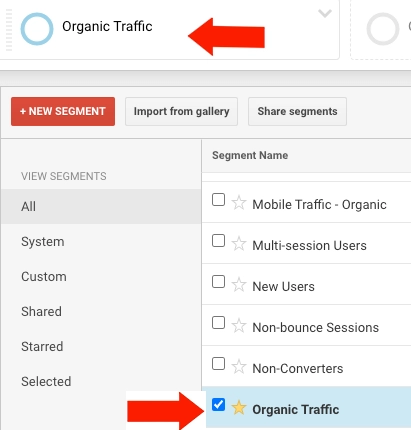Check the New Users checkbox

[x=218, y=282]
